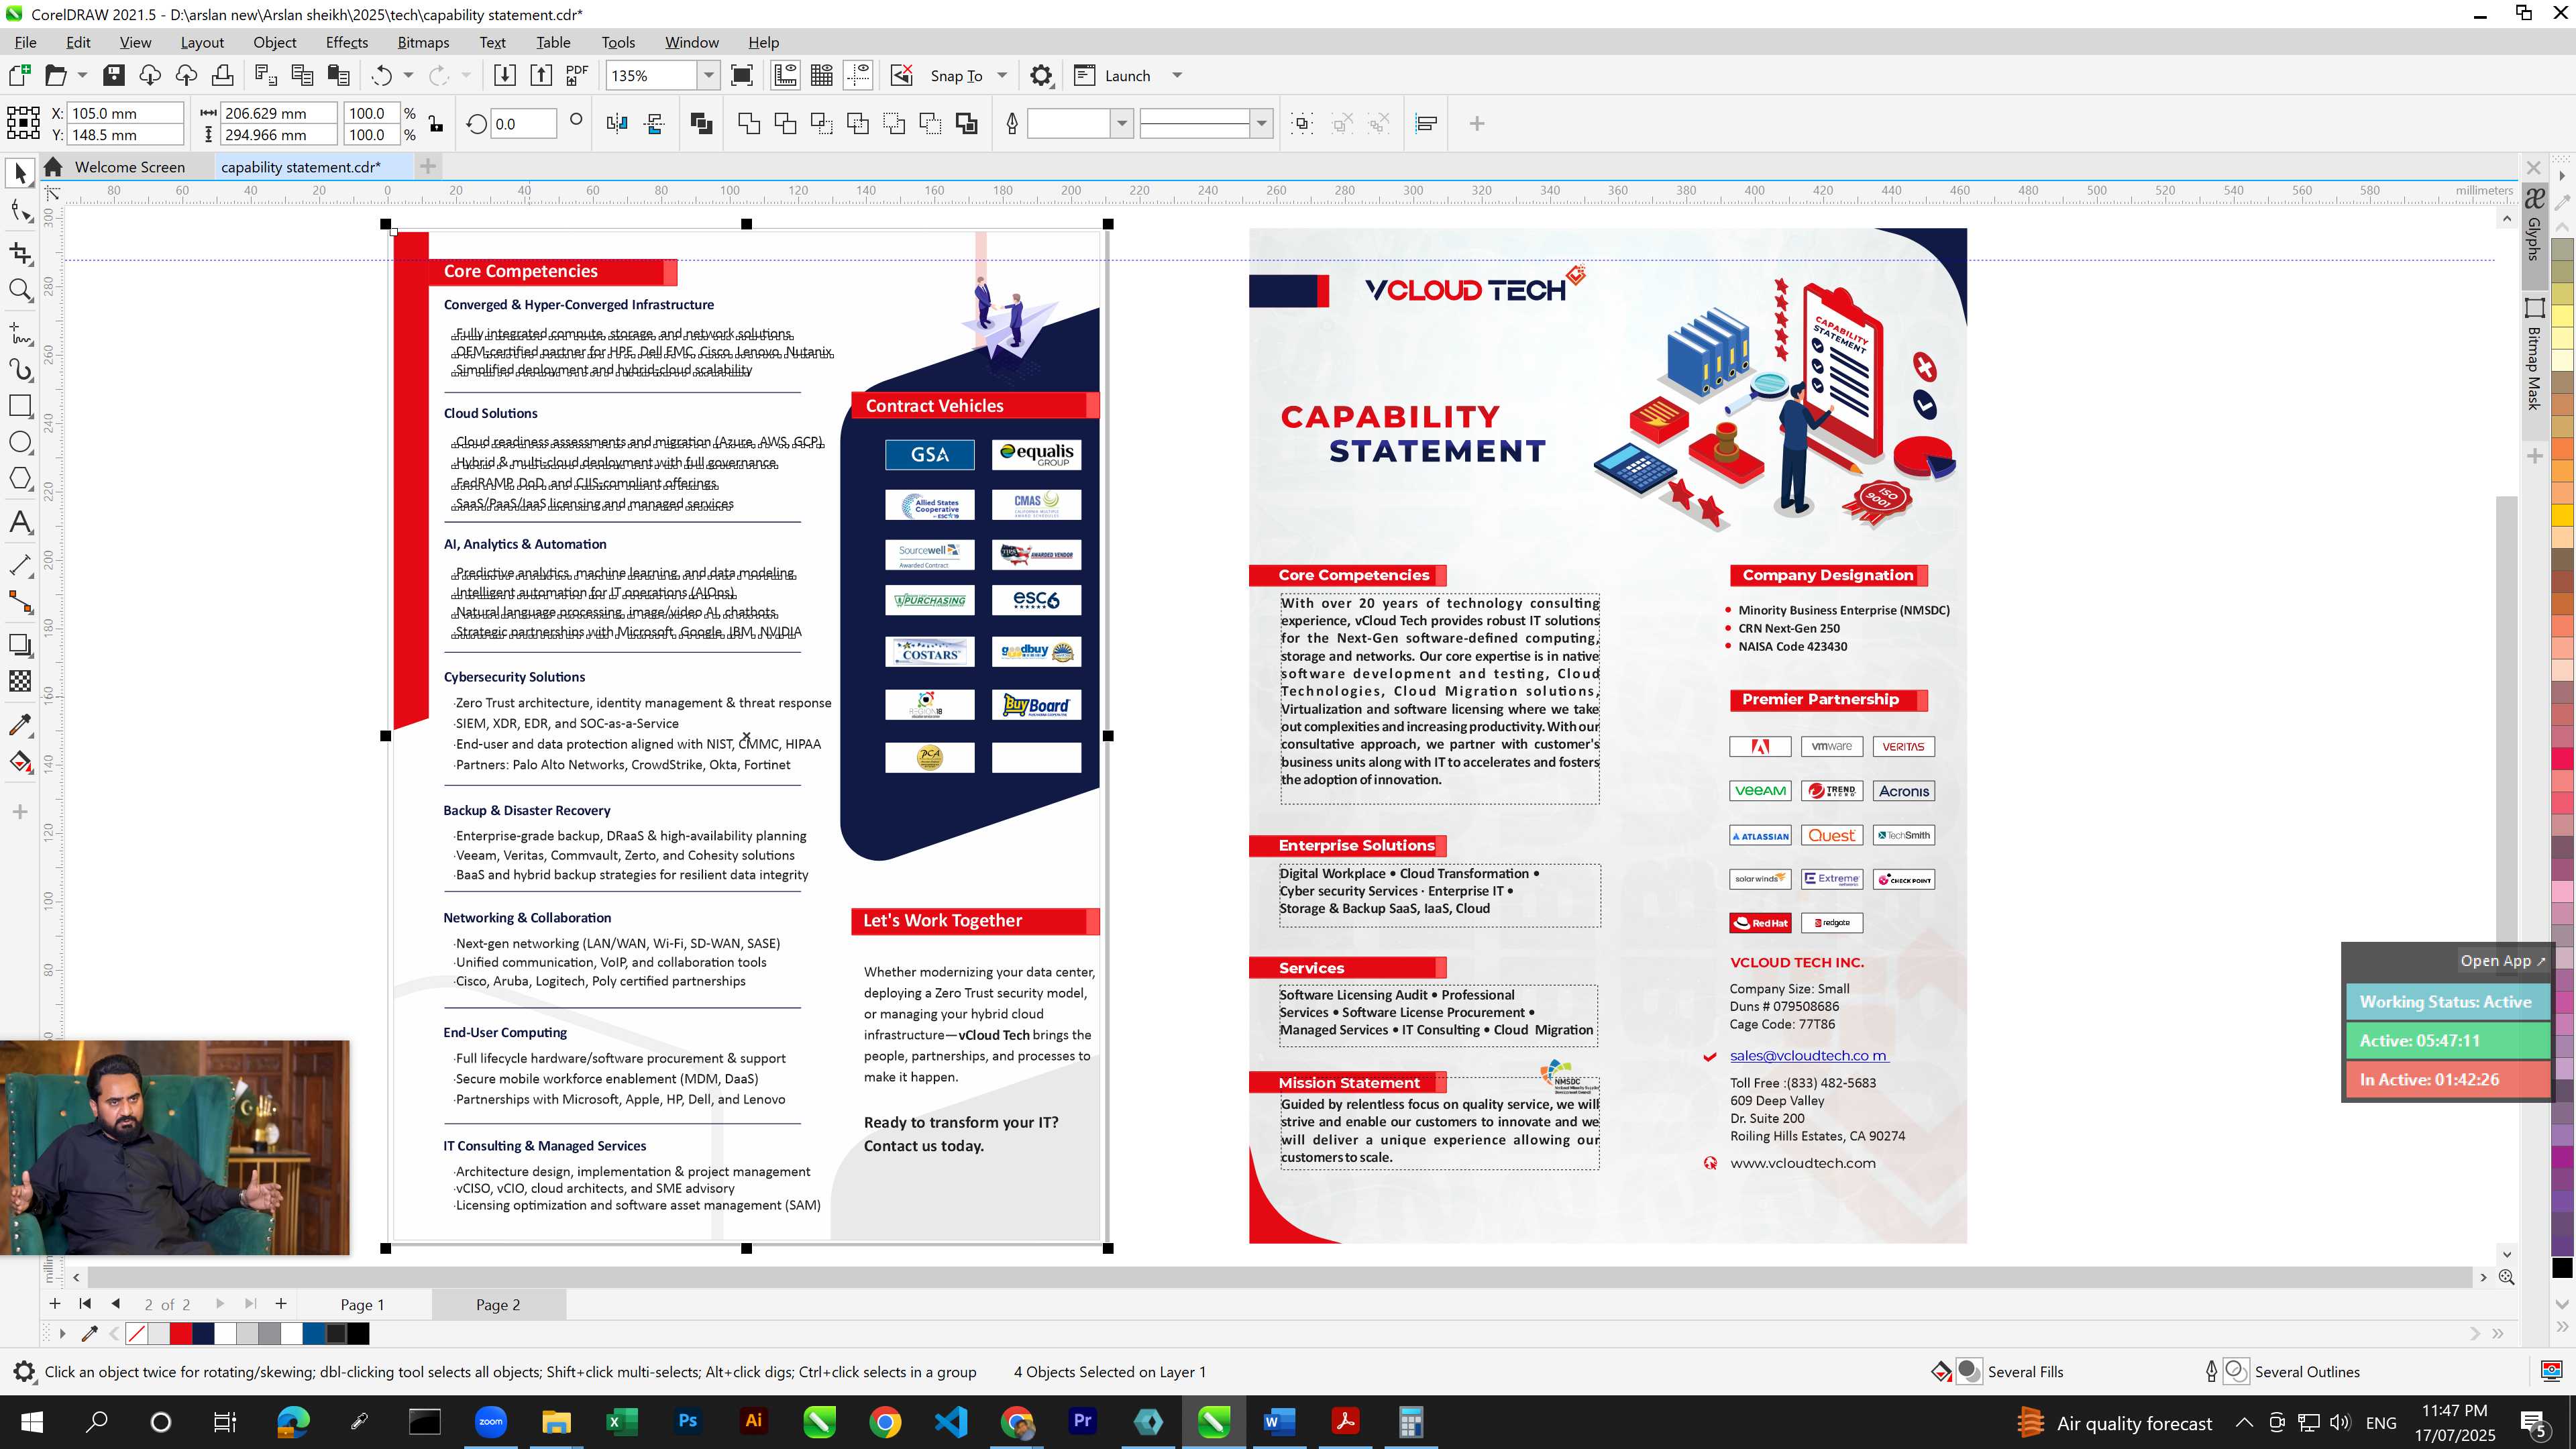The height and width of the screenshot is (1449, 2576).
Task: Select the Crop tool
Action: [x=20, y=252]
